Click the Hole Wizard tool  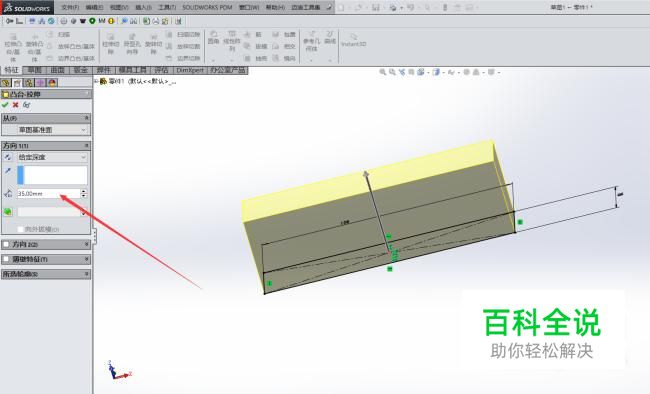[132, 44]
